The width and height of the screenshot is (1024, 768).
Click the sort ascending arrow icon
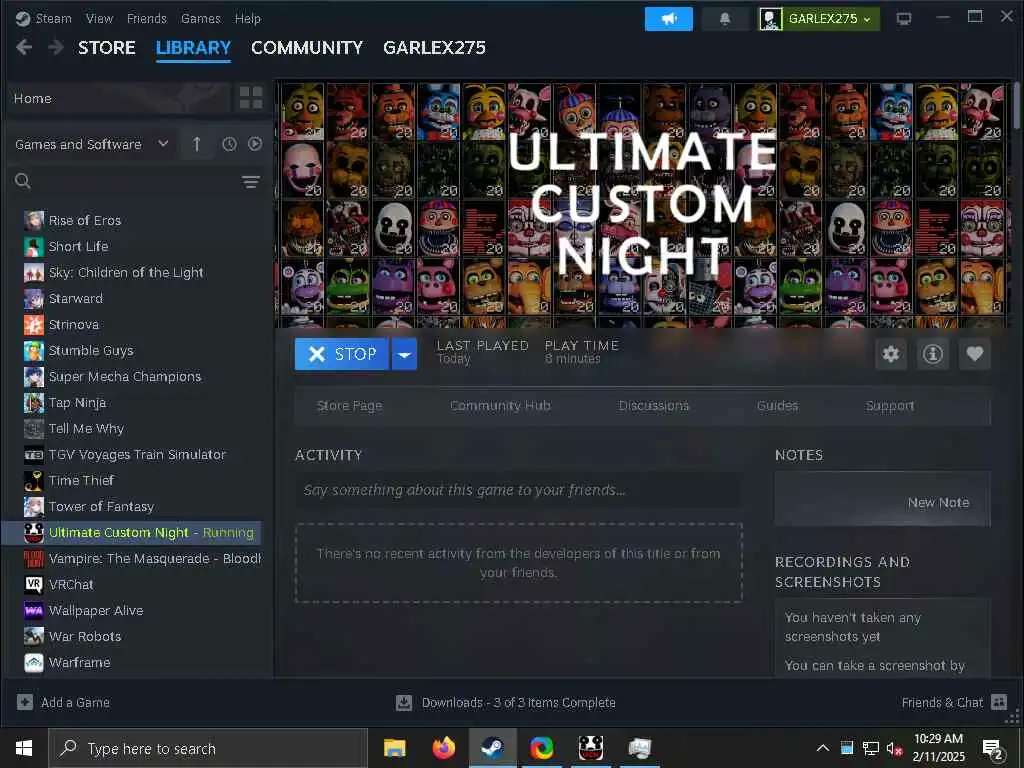197,144
